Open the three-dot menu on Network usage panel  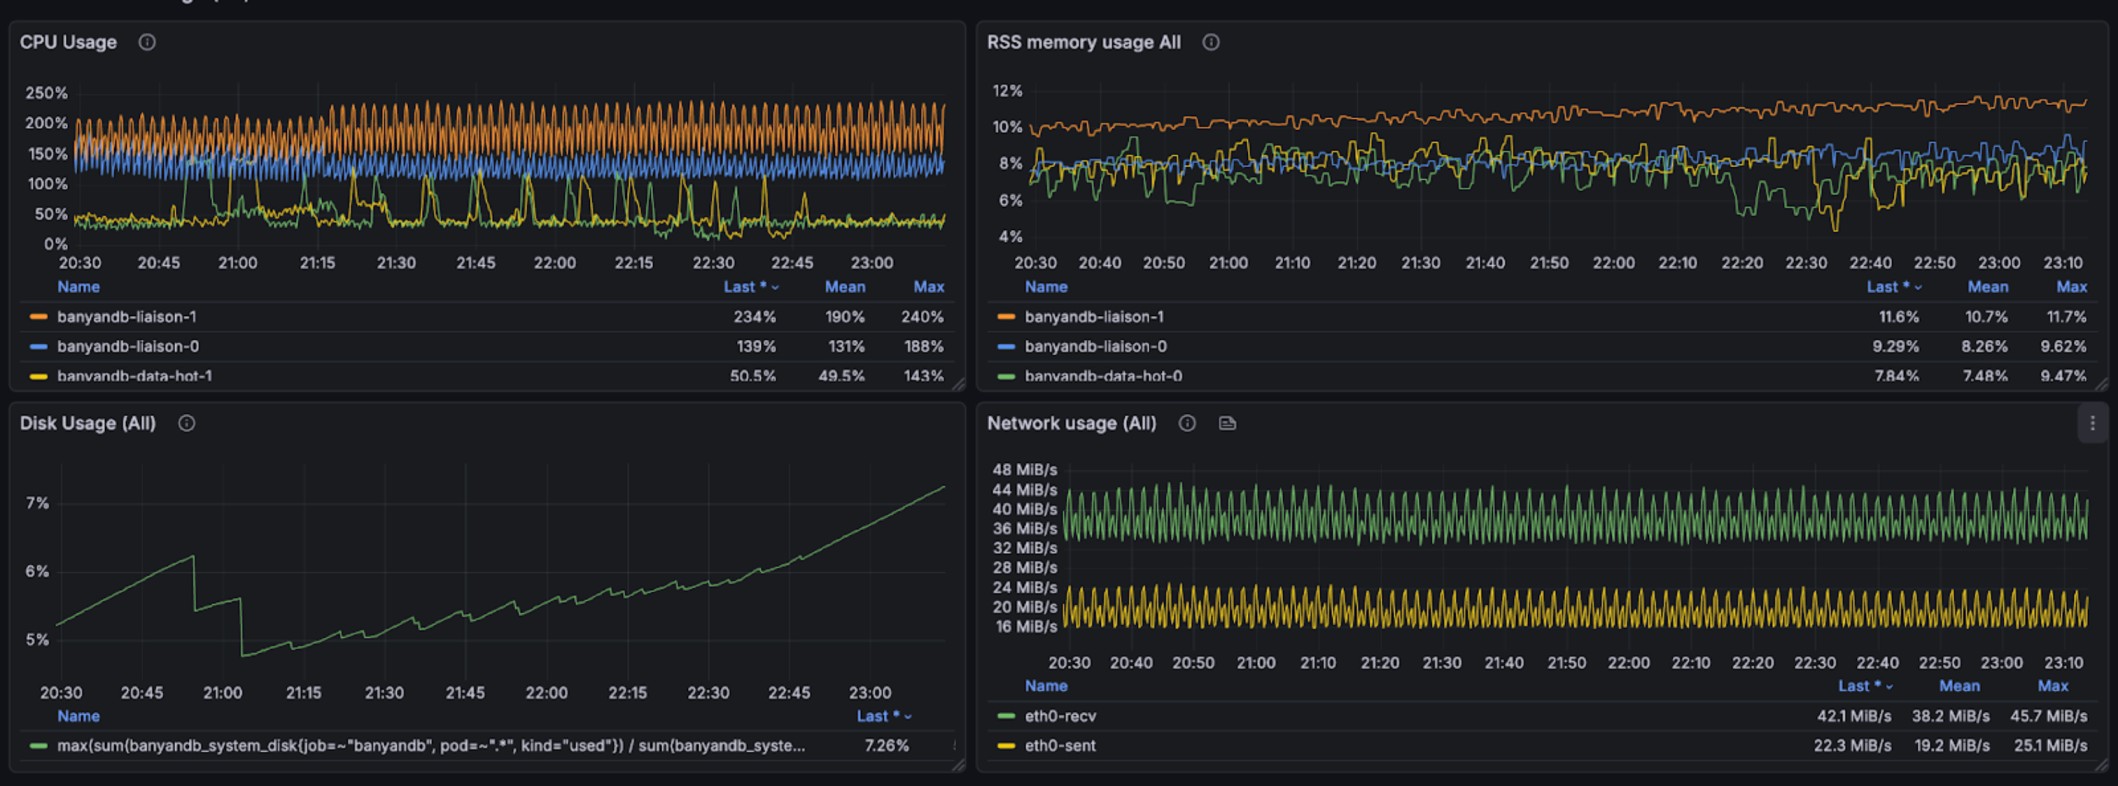click(2091, 423)
